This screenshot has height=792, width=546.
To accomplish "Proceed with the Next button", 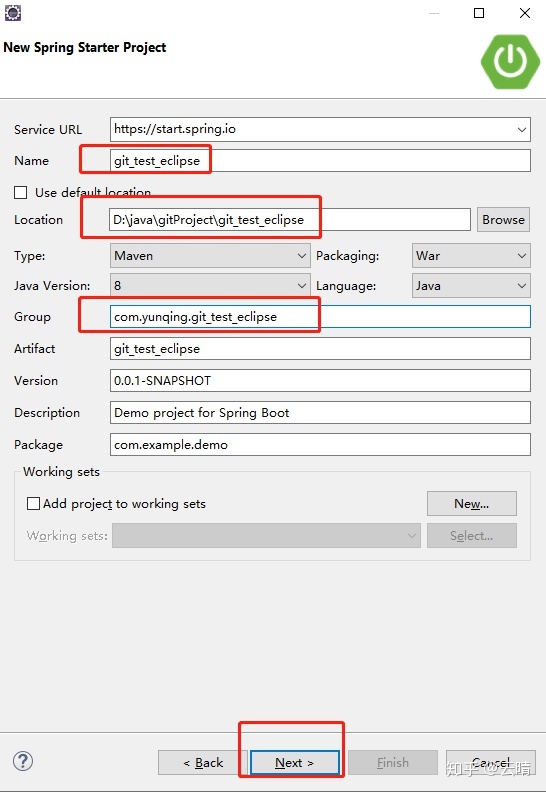I will point(294,762).
